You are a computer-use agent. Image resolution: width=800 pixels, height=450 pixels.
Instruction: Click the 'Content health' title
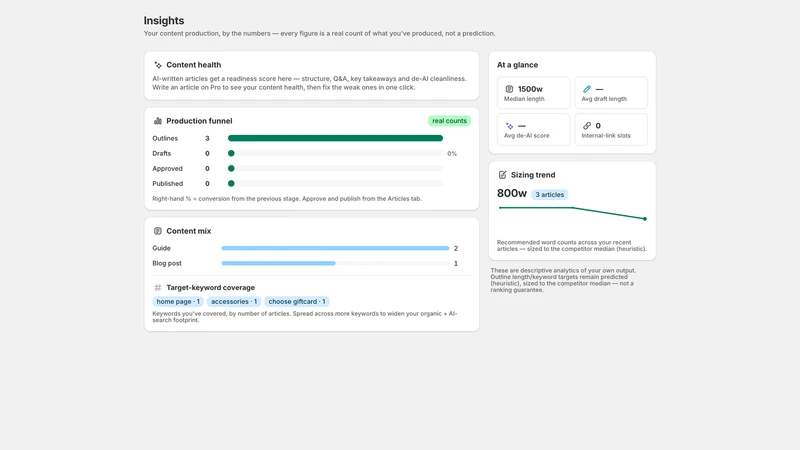click(193, 65)
